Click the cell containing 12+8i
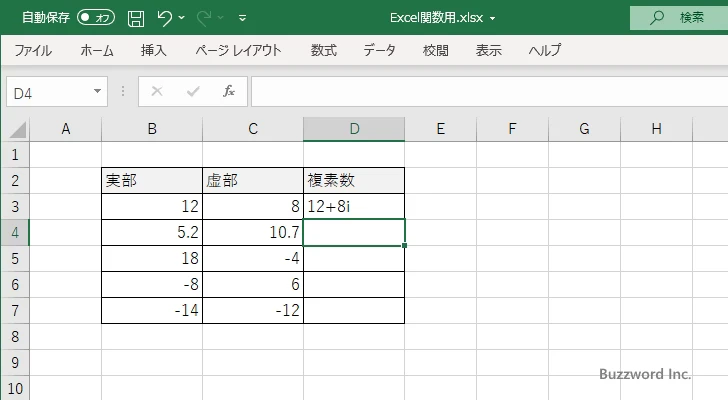 (x=354, y=206)
